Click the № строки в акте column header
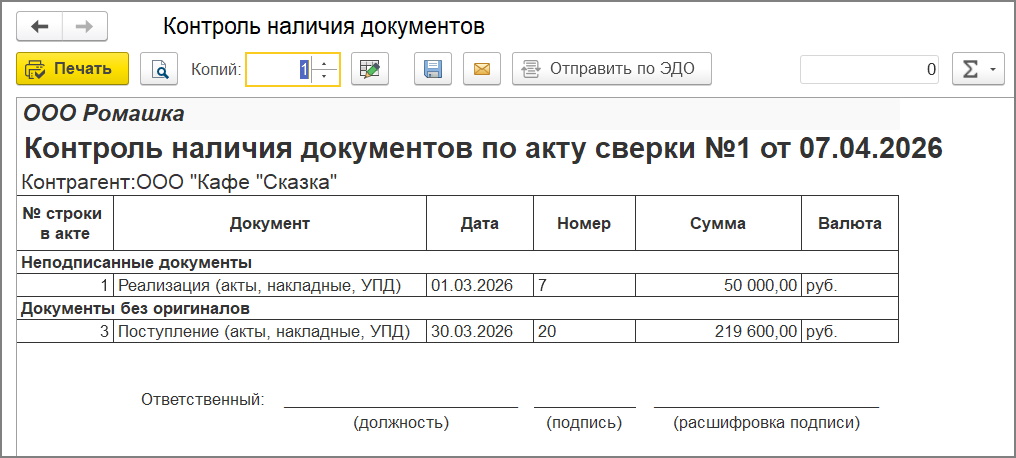 [65, 223]
